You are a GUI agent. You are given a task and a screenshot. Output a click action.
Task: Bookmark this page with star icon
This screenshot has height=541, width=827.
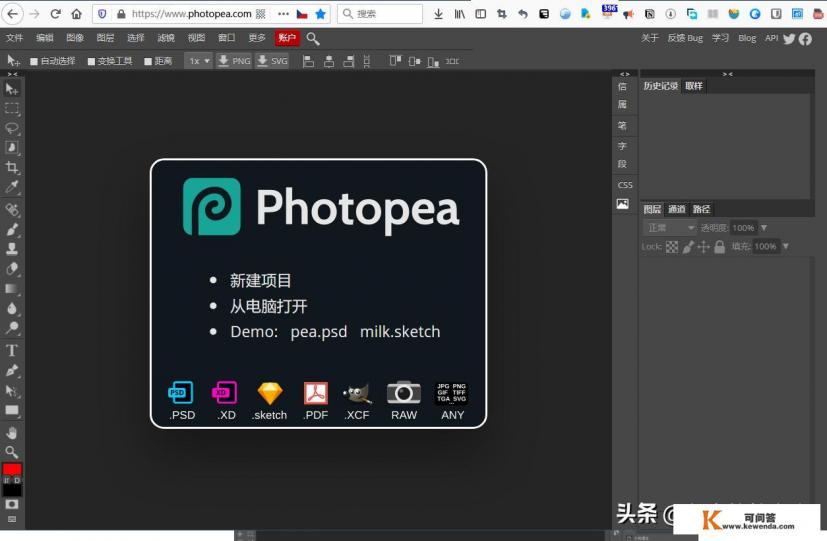pyautogui.click(x=320, y=14)
